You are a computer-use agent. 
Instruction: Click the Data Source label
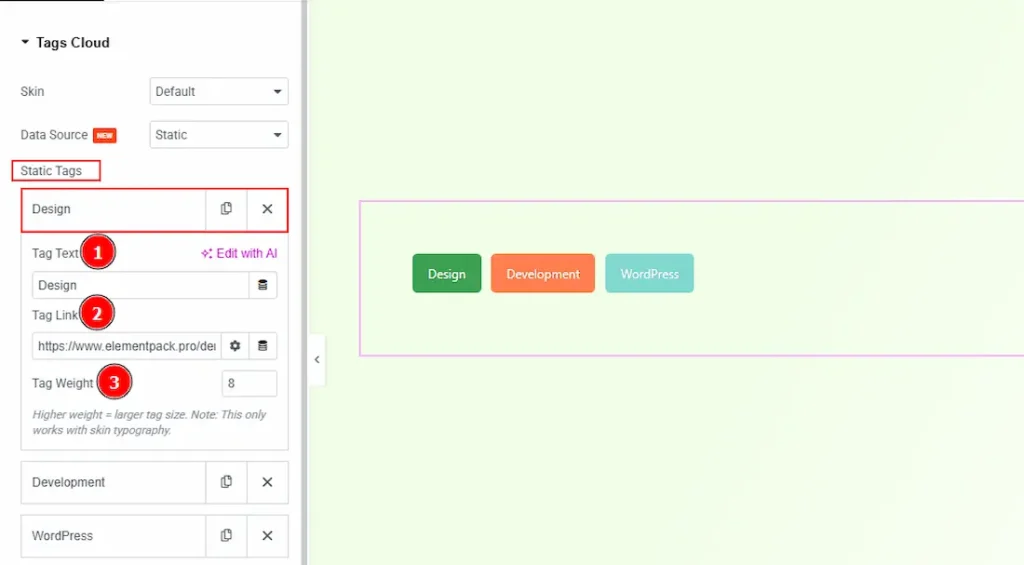[54, 135]
